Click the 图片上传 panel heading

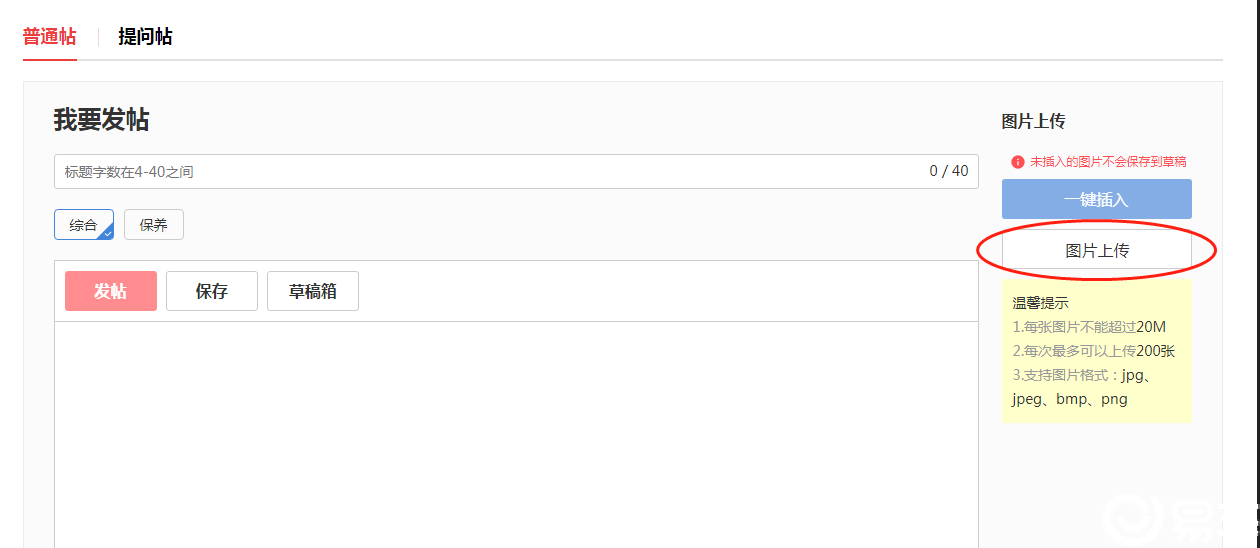pos(1033,121)
